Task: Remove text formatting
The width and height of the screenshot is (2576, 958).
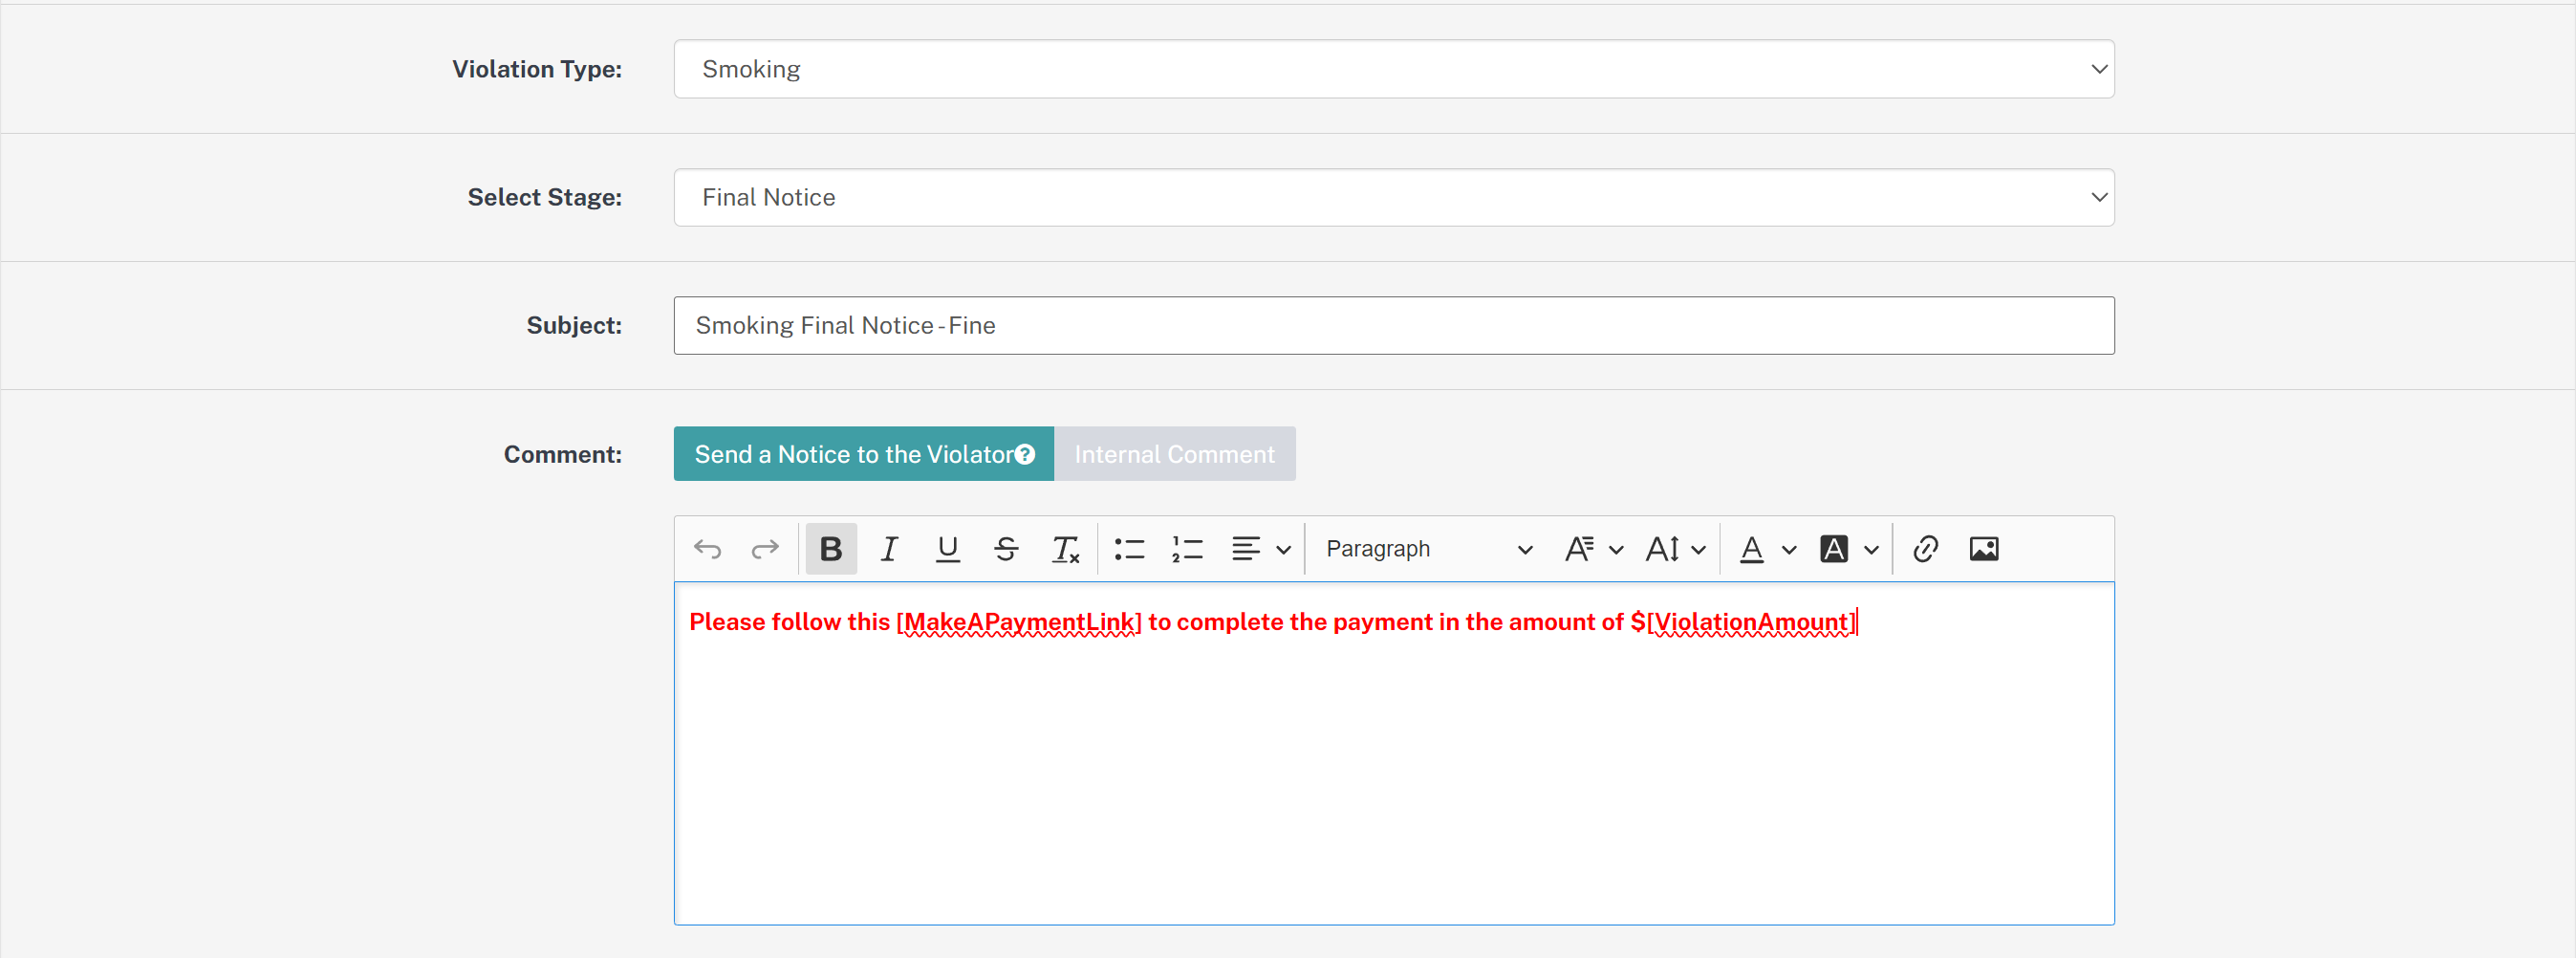Action: (1065, 549)
